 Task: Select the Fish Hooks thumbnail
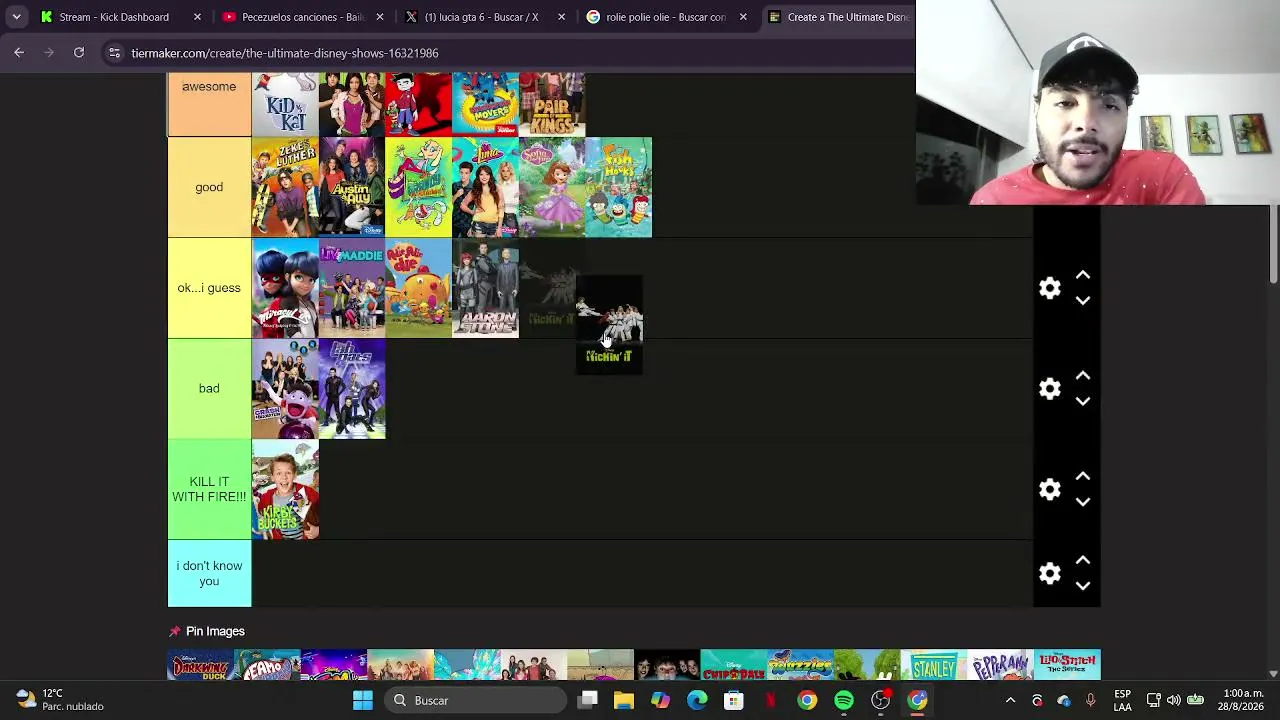pyautogui.click(x=619, y=187)
